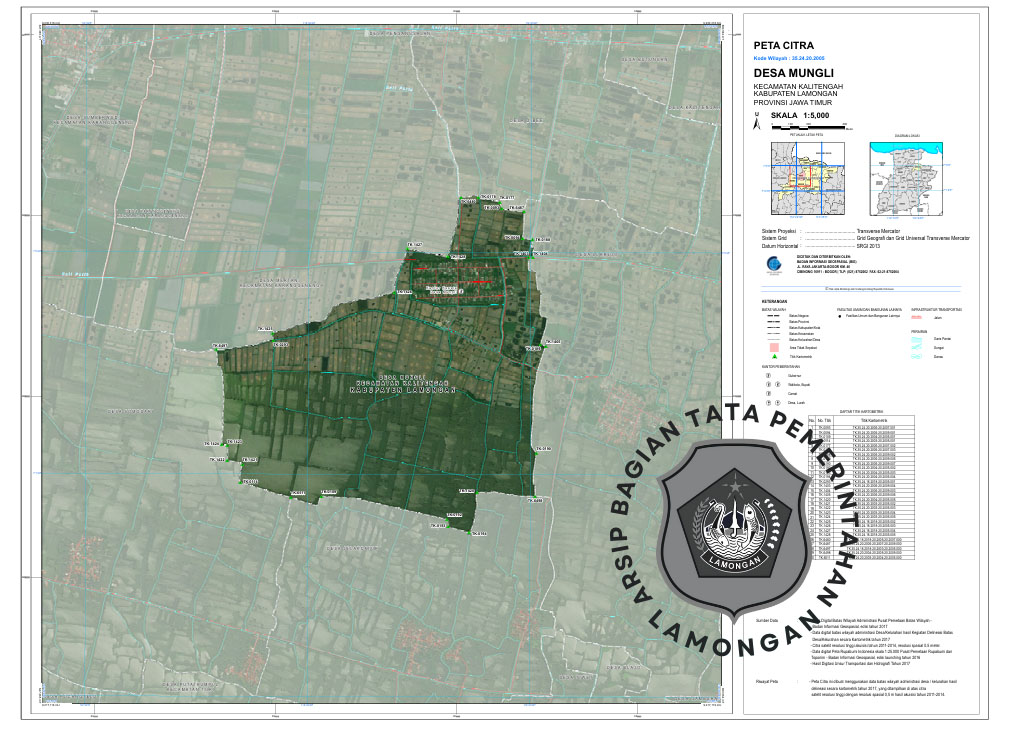Click the Fasilitas Umum black dot symbol
Viewport: 1017px width, 731px height.
coord(840,318)
